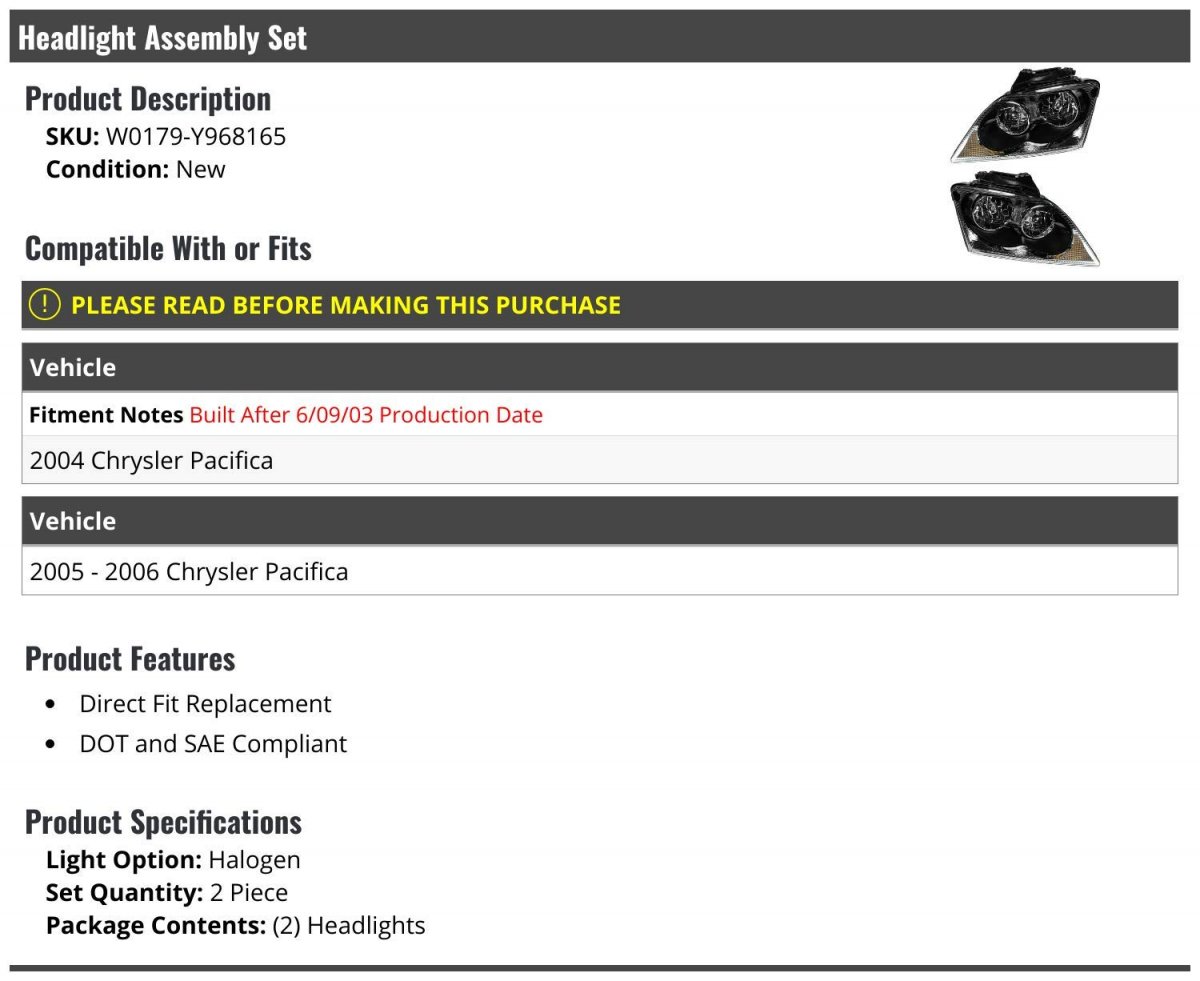The image size is (1200, 981).
Task: Select the 2004 Chrysler Pacifica row
Action: [x=600, y=460]
